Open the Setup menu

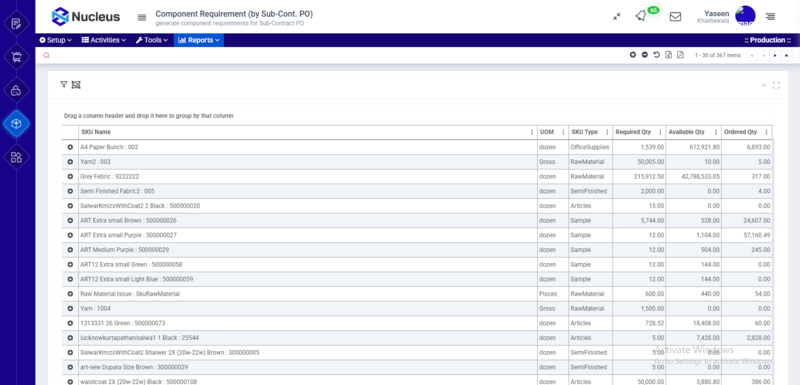(x=56, y=40)
